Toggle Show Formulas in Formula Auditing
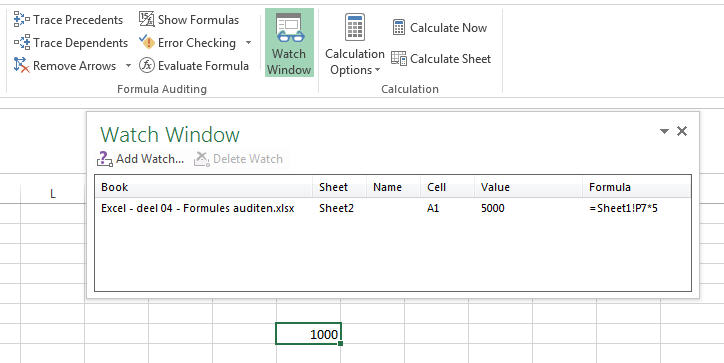 pos(189,20)
